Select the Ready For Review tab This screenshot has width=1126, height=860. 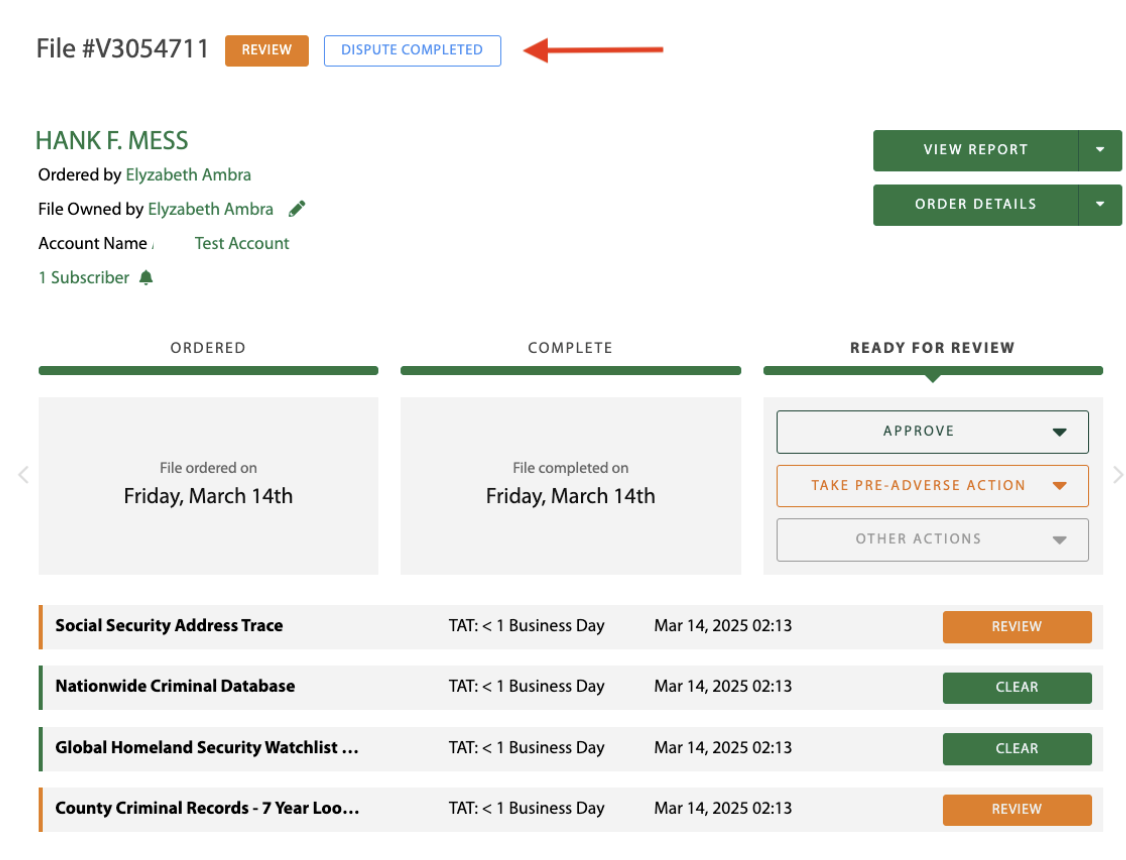point(932,349)
